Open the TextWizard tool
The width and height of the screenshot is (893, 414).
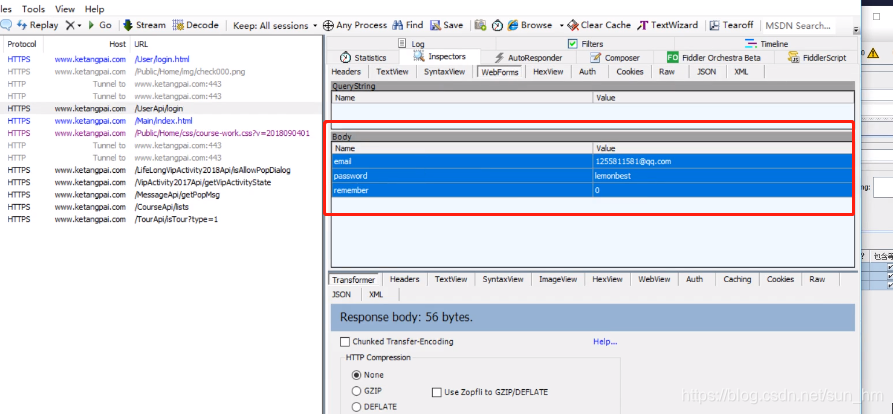(x=667, y=25)
